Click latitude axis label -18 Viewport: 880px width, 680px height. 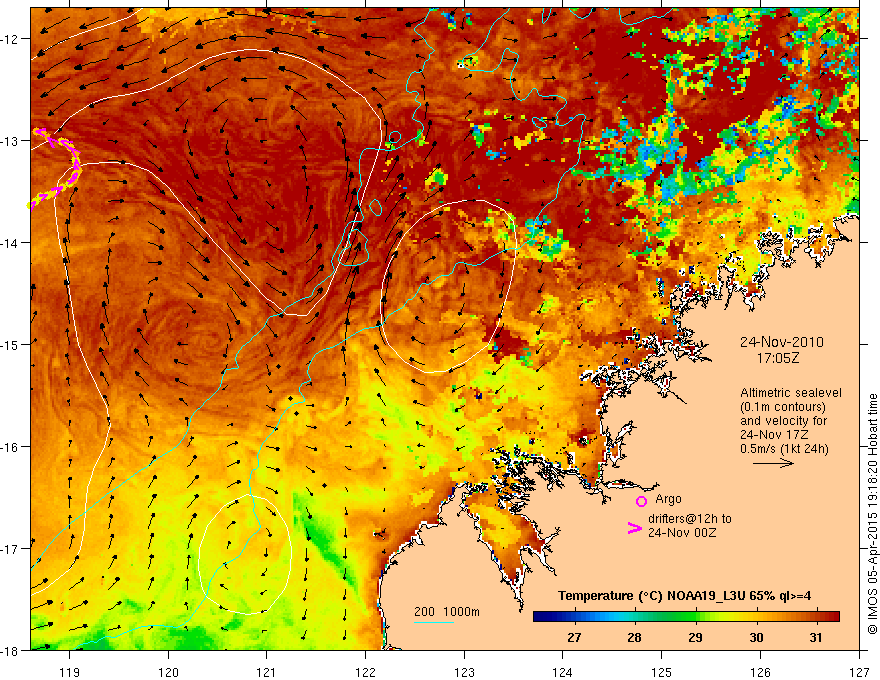(x=10, y=650)
